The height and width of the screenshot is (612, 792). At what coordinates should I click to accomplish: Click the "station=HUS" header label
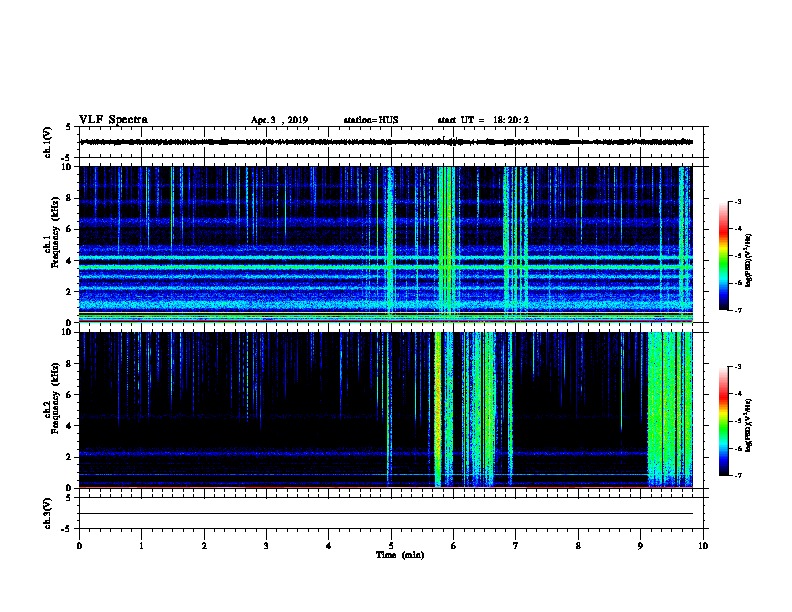371,120
